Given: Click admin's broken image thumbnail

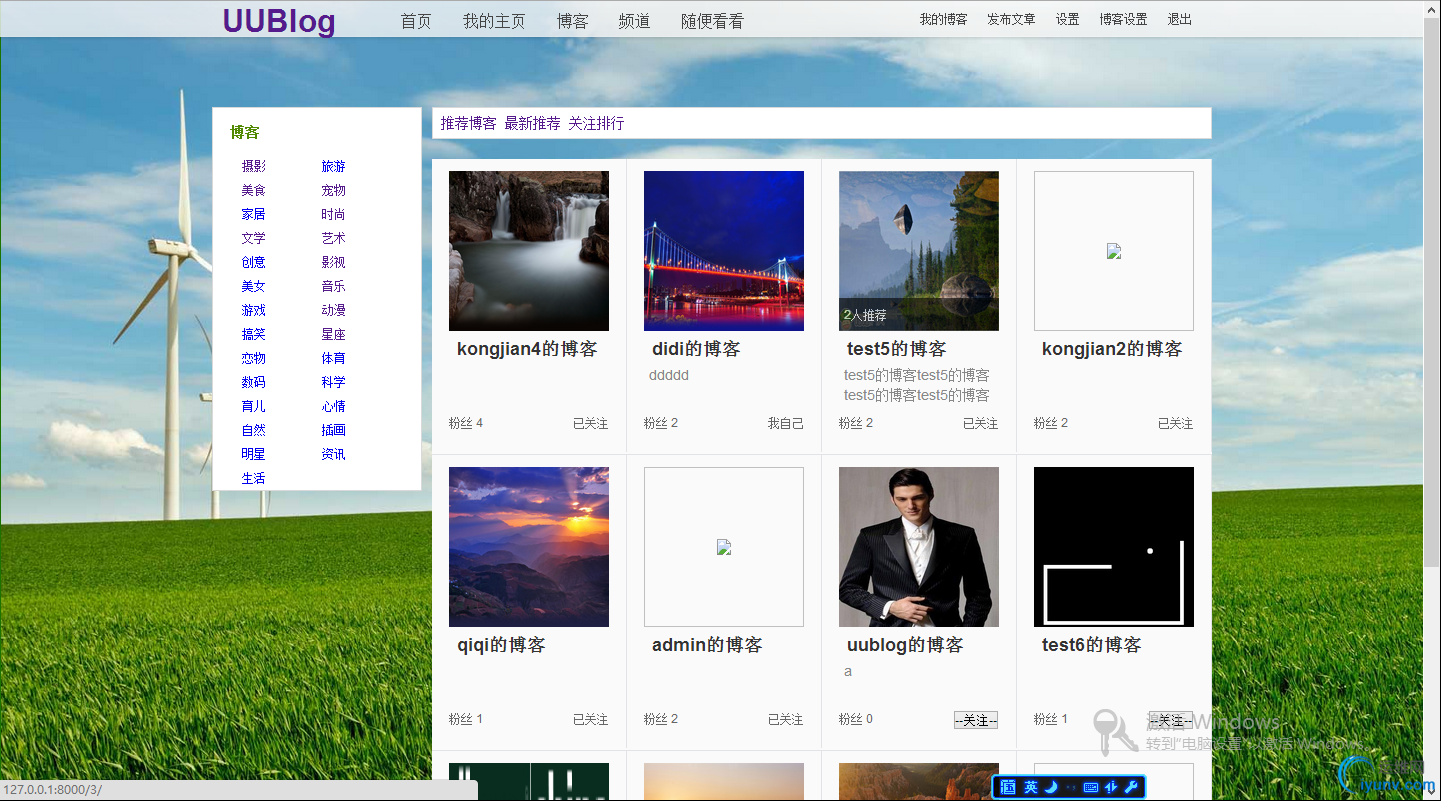Looking at the screenshot, I should click(724, 547).
